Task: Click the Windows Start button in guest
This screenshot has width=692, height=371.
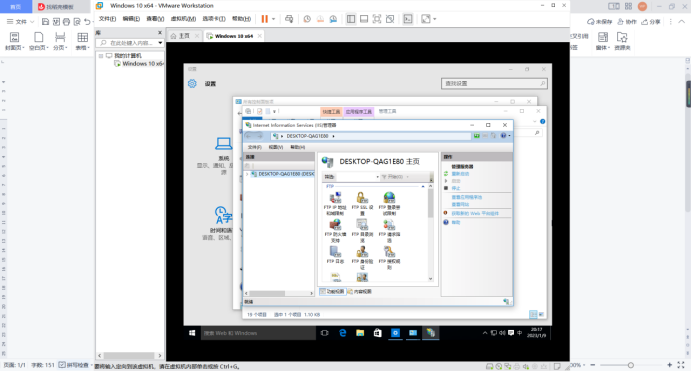Action: [192, 333]
